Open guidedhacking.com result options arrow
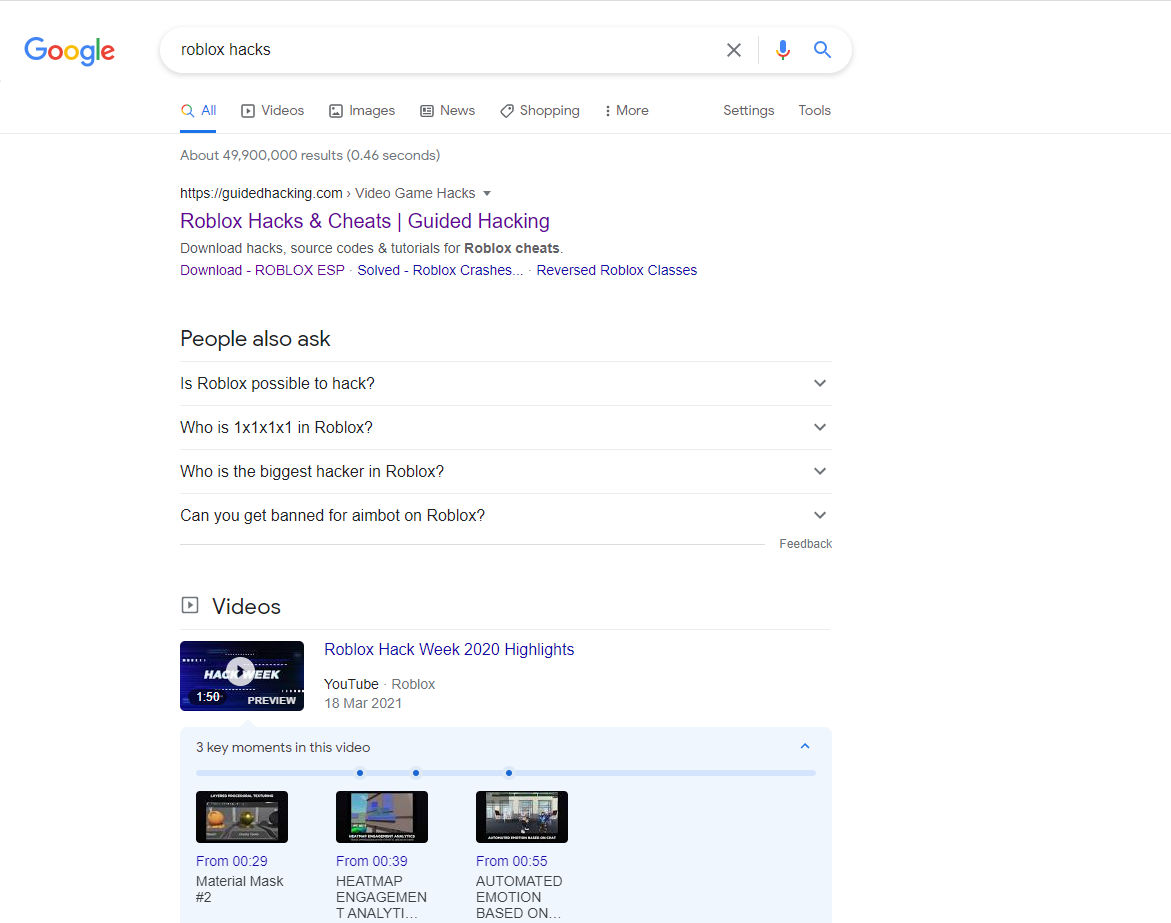This screenshot has height=923, width=1171. 487,193
